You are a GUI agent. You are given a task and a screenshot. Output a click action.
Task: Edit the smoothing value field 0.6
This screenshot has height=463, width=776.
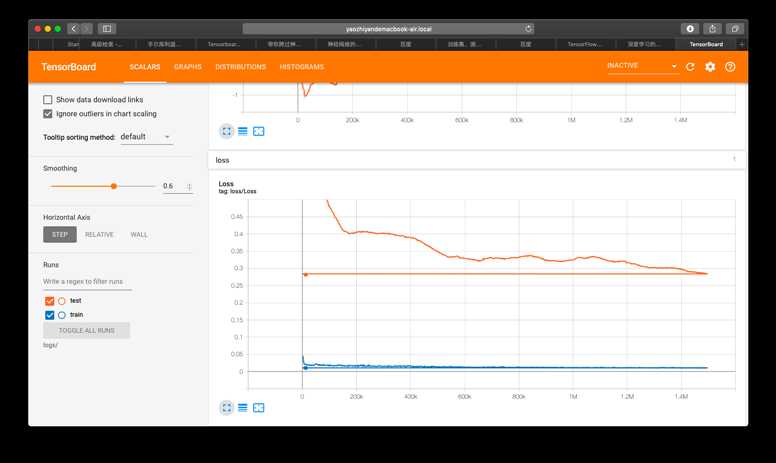pyautogui.click(x=174, y=186)
